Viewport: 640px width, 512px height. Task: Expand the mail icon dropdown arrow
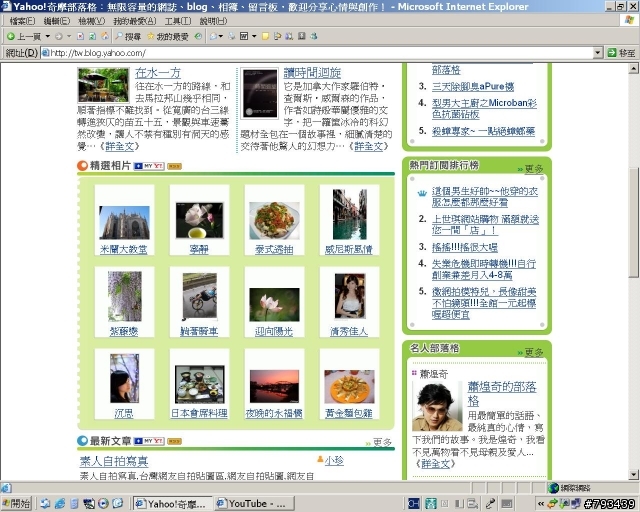point(221,36)
